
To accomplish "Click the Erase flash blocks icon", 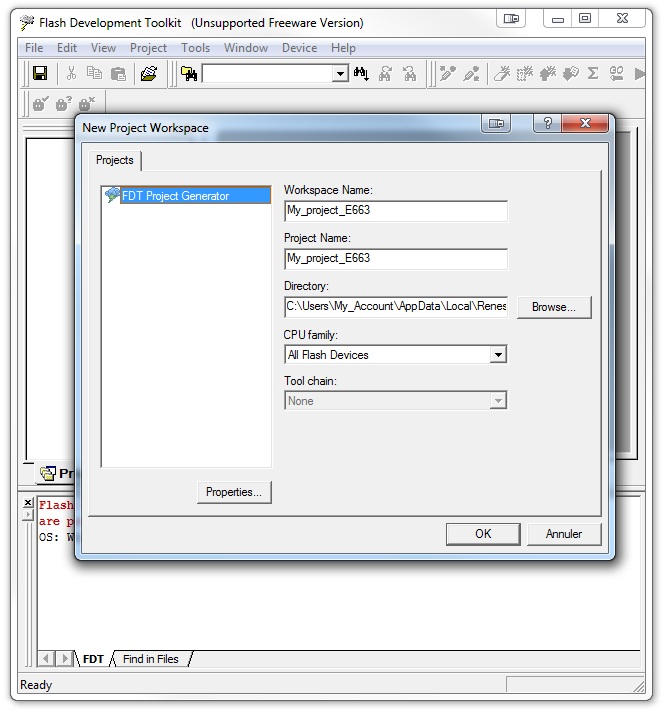I will tap(502, 73).
